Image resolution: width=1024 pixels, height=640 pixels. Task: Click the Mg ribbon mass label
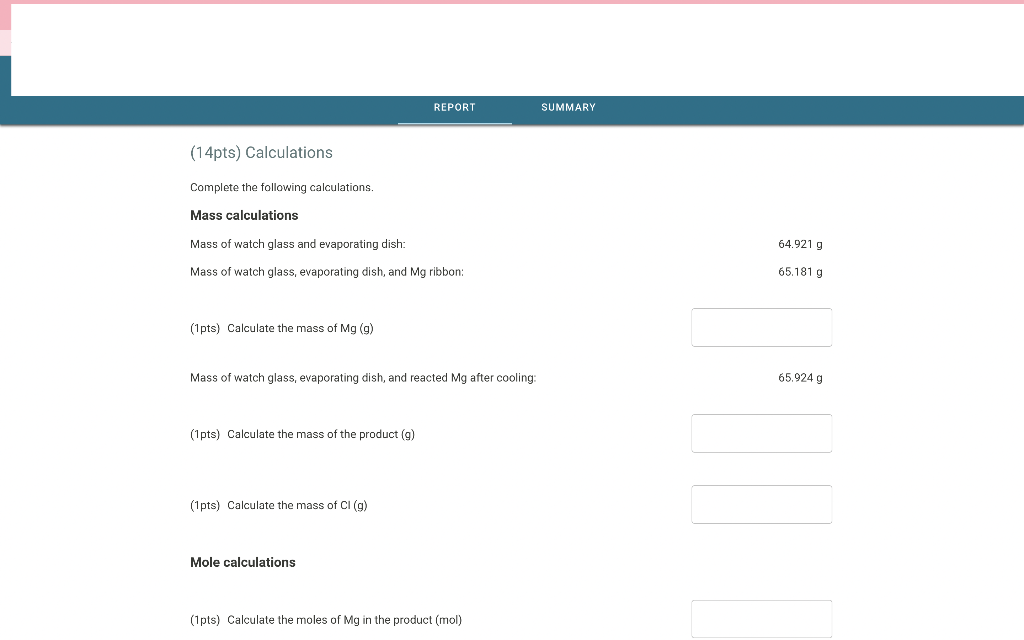[325, 271]
